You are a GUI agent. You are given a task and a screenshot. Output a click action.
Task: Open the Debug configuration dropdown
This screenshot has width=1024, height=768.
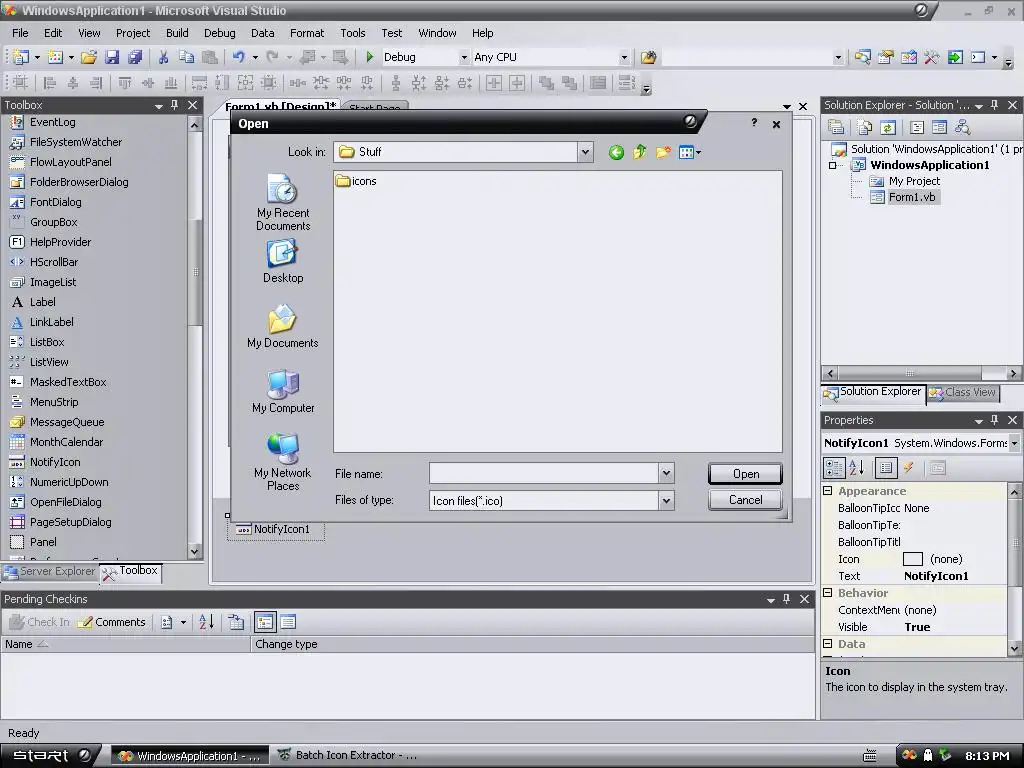[464, 57]
